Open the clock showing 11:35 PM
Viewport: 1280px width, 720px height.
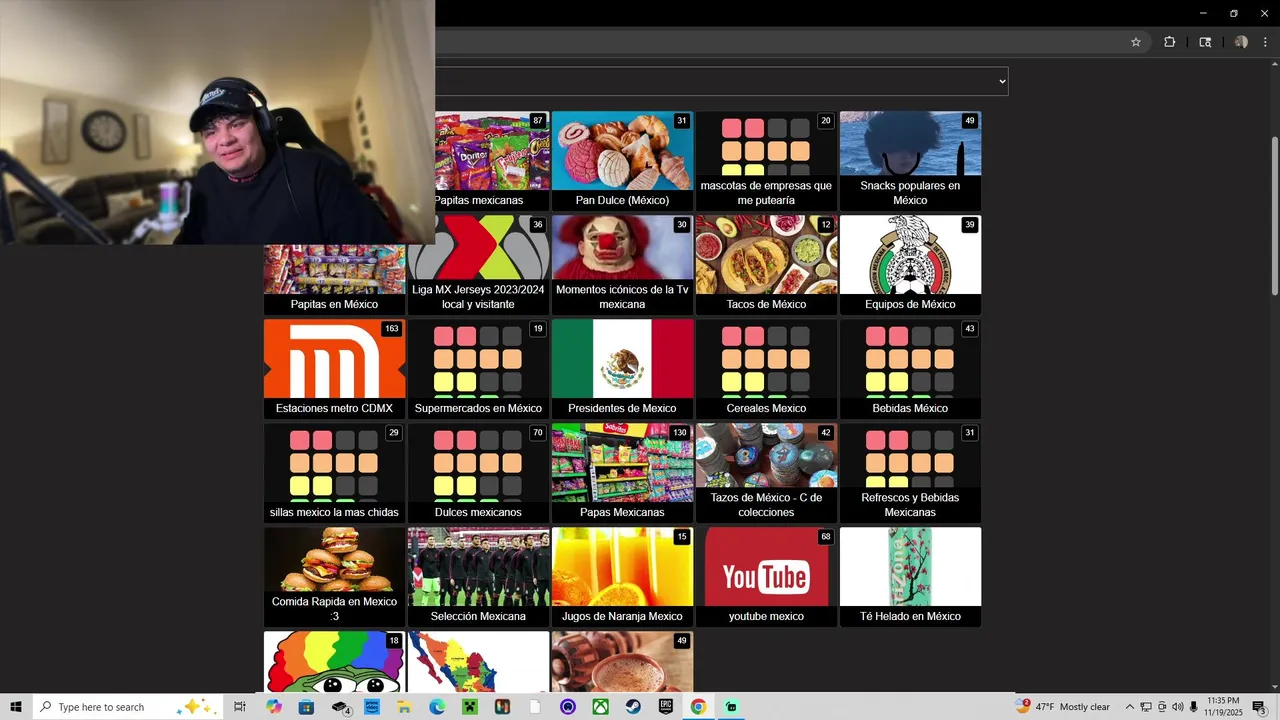[x=1223, y=707]
